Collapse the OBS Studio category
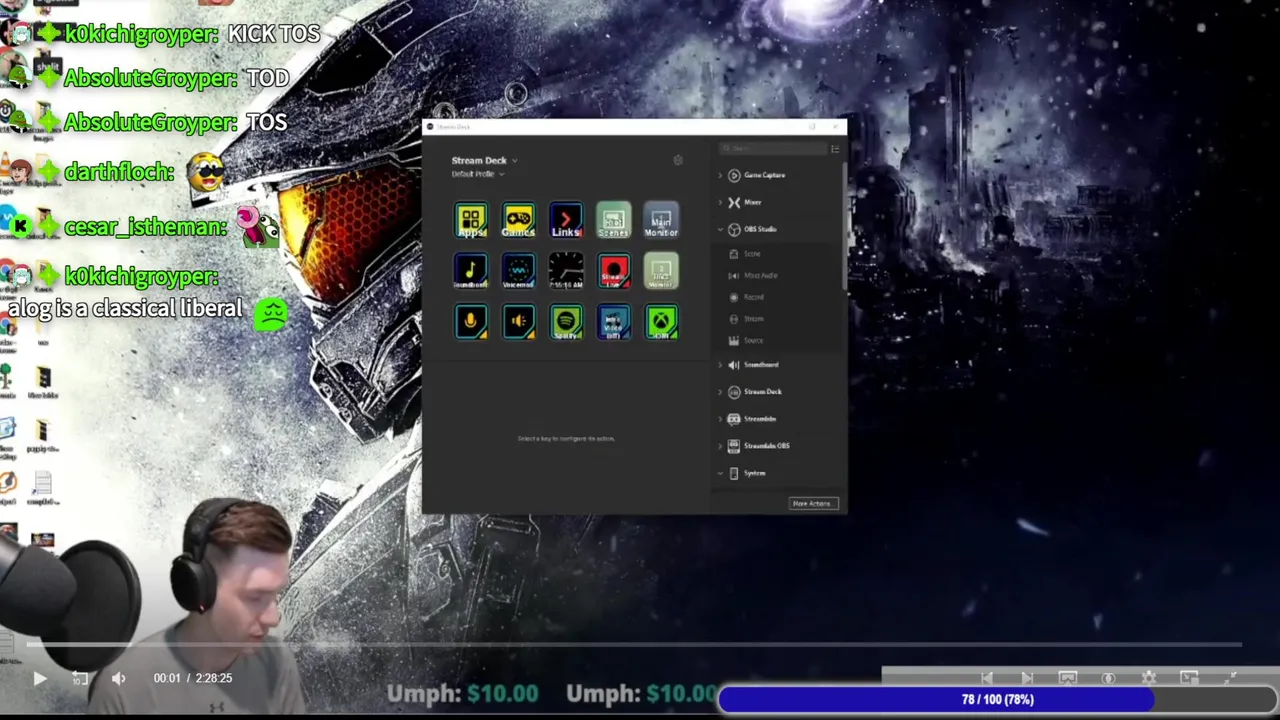Image resolution: width=1280 pixels, height=720 pixels. (720, 229)
